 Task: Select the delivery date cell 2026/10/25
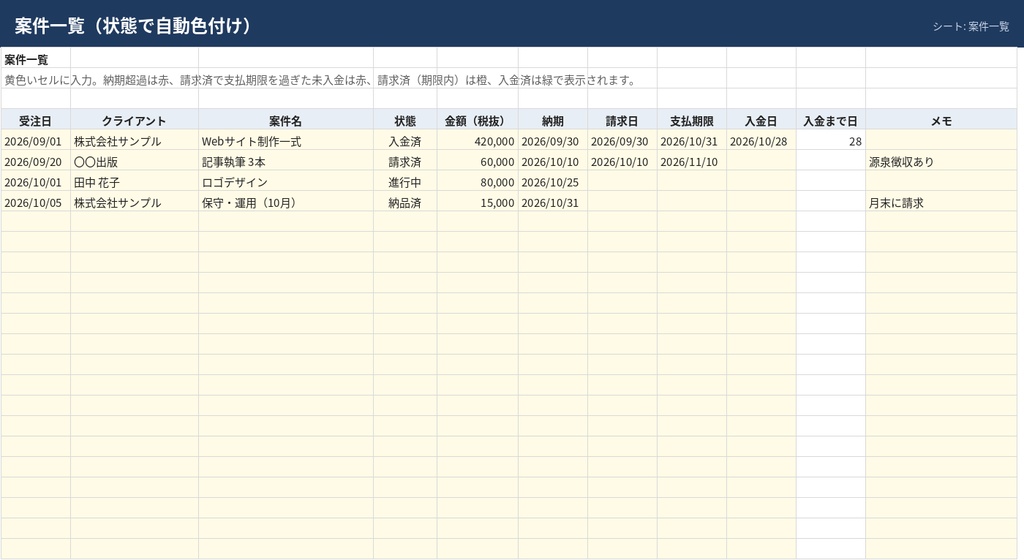coord(552,182)
